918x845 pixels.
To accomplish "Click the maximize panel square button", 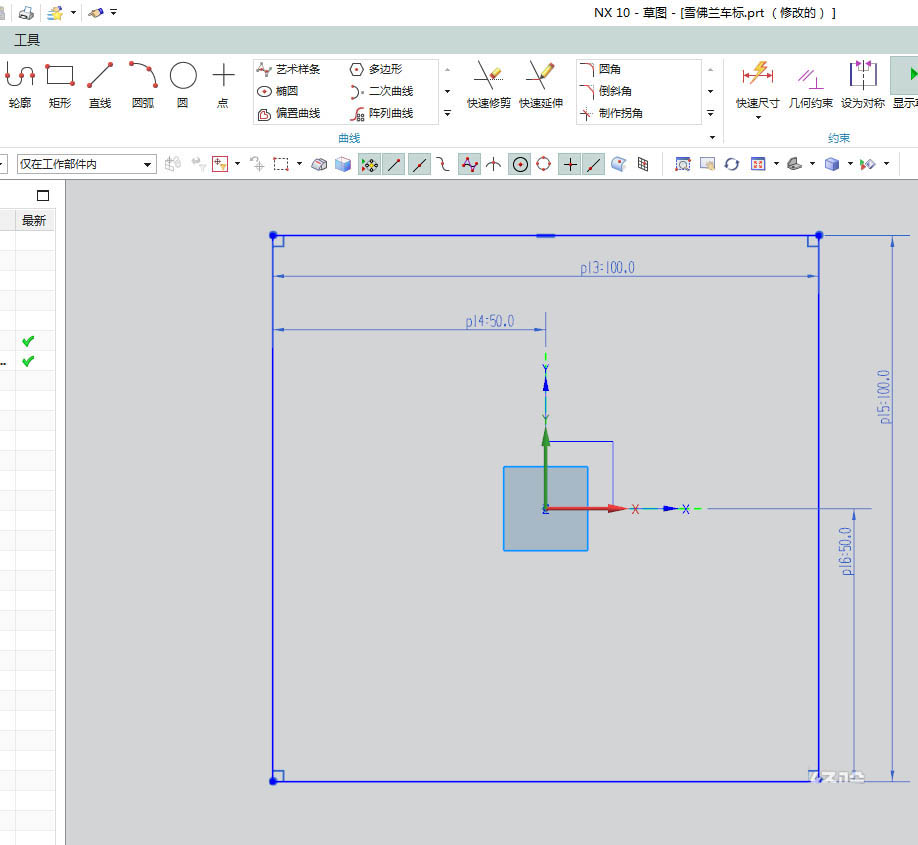I will click(x=43, y=196).
